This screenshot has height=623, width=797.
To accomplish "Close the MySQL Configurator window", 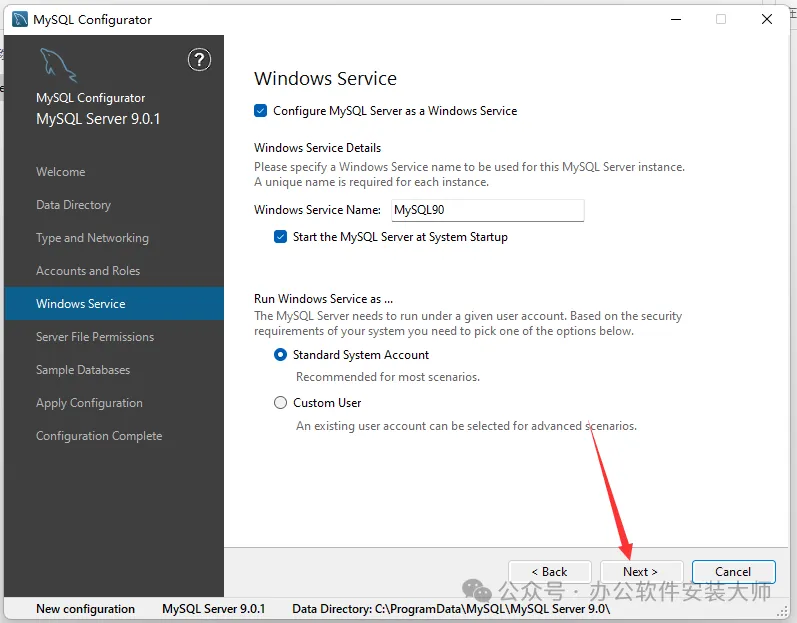I will pos(767,19).
